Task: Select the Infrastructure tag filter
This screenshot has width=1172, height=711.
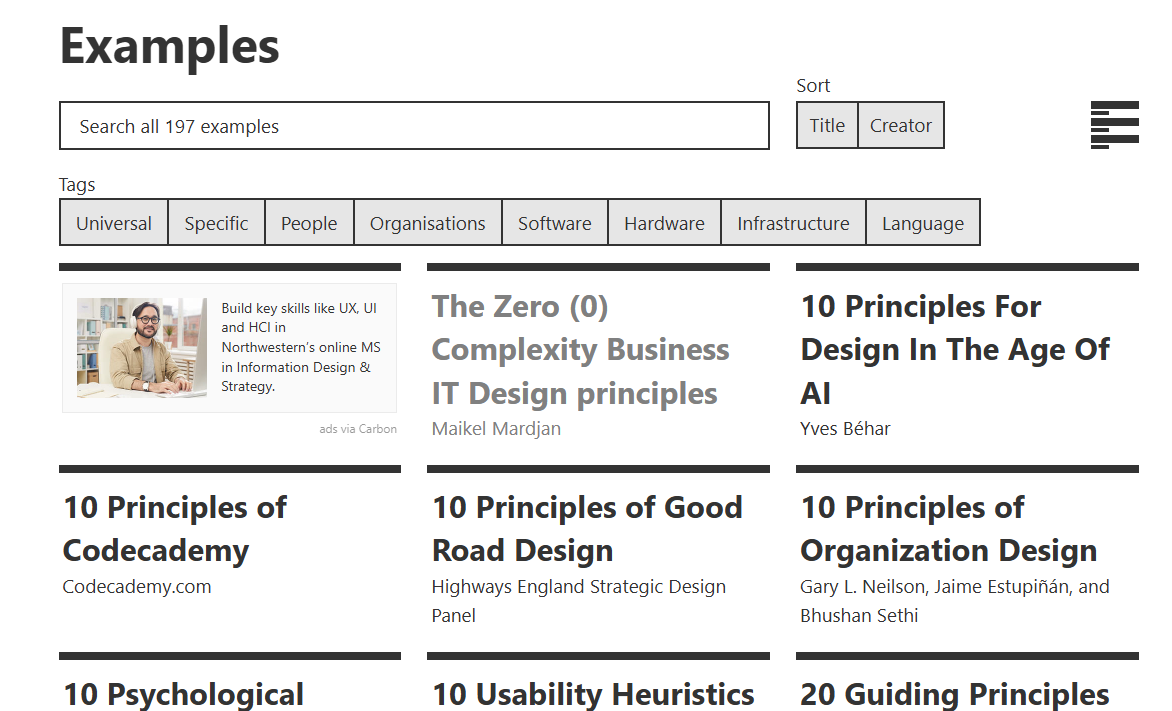Action: [793, 223]
